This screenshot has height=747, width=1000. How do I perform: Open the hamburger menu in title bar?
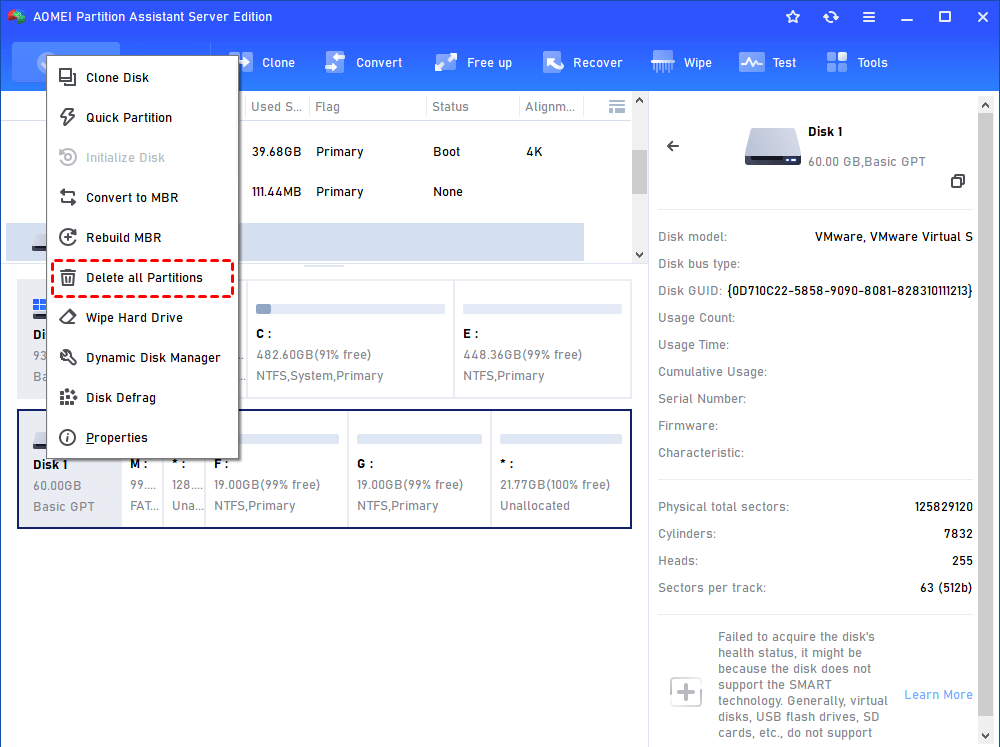869,17
